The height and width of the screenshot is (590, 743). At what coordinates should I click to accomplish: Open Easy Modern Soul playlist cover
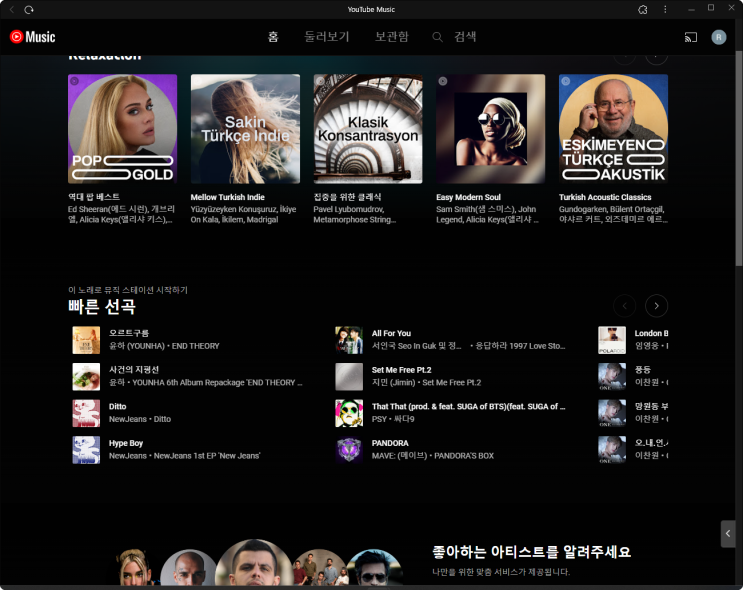click(x=490, y=128)
